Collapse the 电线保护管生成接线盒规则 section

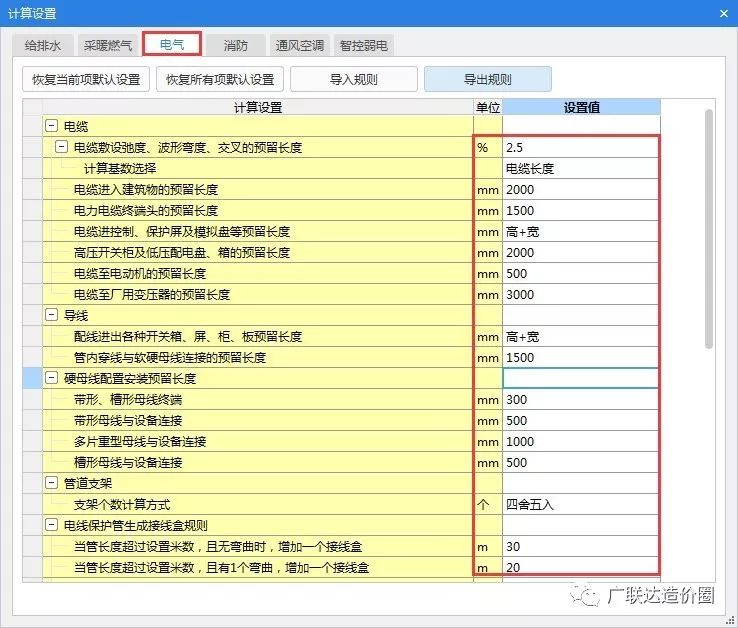pos(51,525)
